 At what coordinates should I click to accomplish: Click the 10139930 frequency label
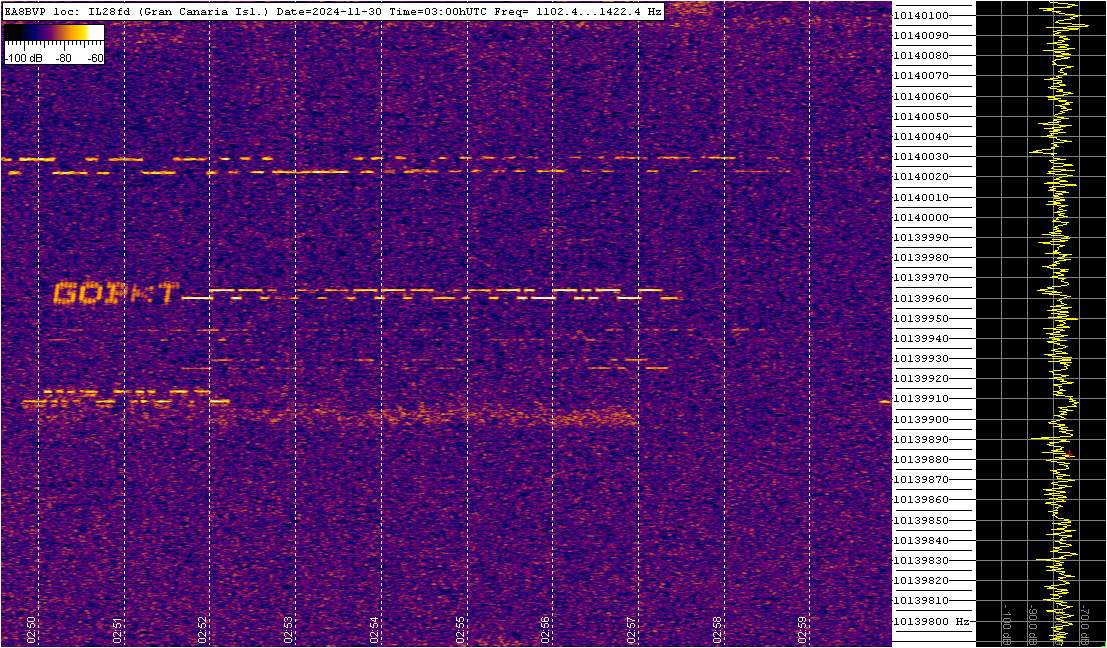click(x=921, y=359)
